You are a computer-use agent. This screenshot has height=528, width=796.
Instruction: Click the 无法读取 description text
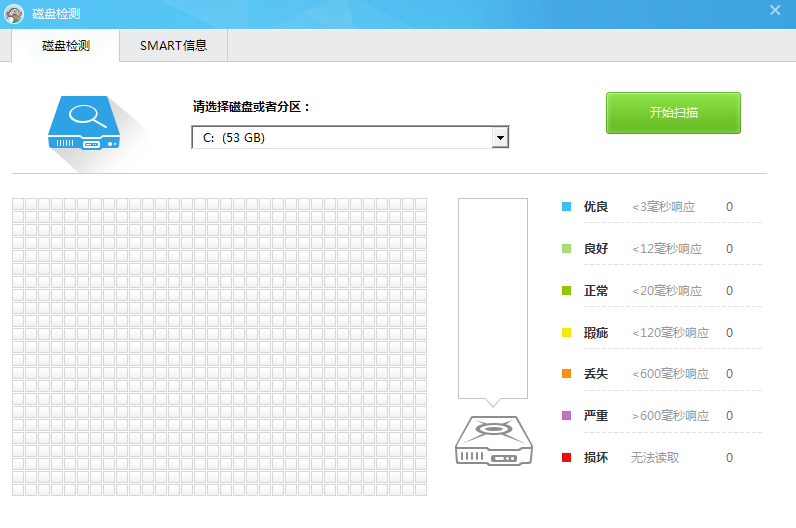point(655,457)
